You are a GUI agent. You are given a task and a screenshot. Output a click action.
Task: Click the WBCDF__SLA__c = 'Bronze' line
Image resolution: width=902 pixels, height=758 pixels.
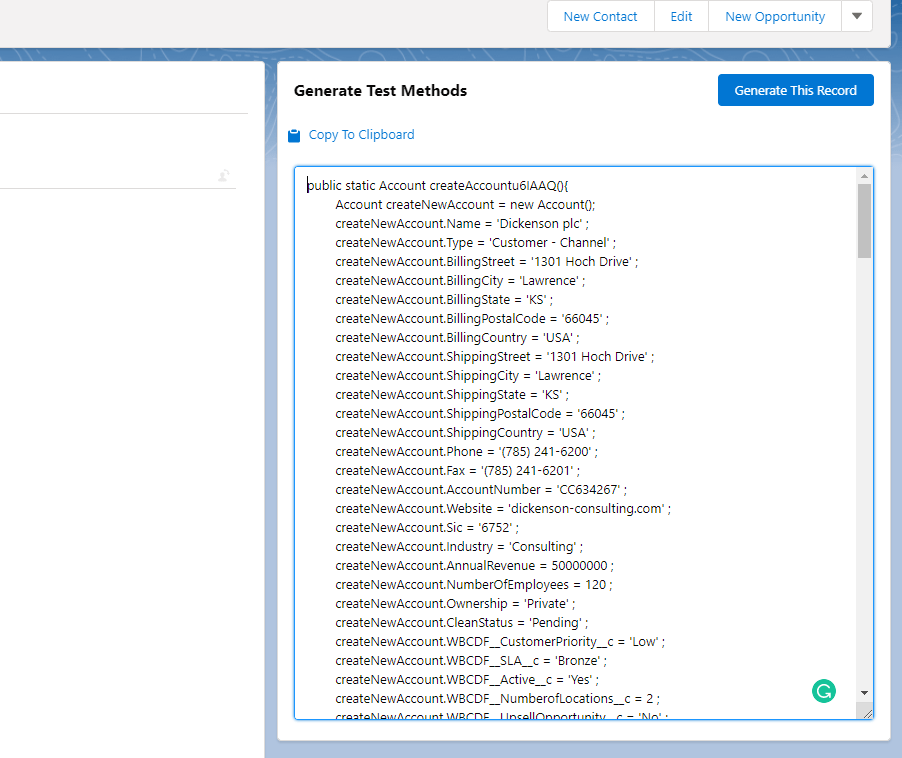pos(471,660)
